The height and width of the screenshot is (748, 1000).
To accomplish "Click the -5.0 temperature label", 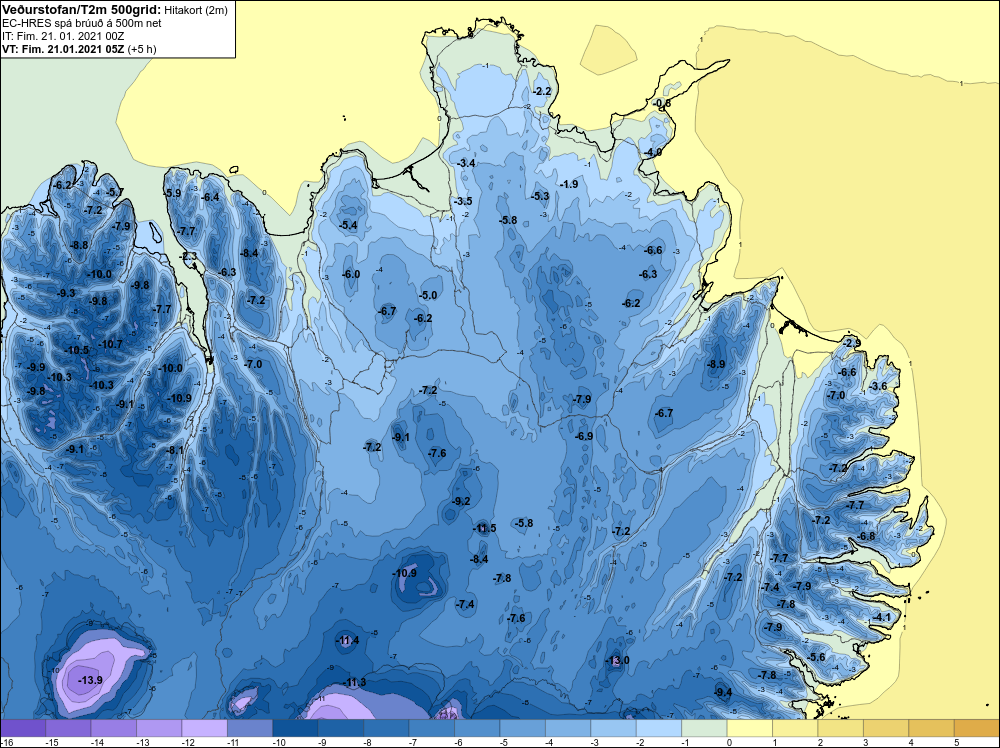I will [x=428, y=295].
